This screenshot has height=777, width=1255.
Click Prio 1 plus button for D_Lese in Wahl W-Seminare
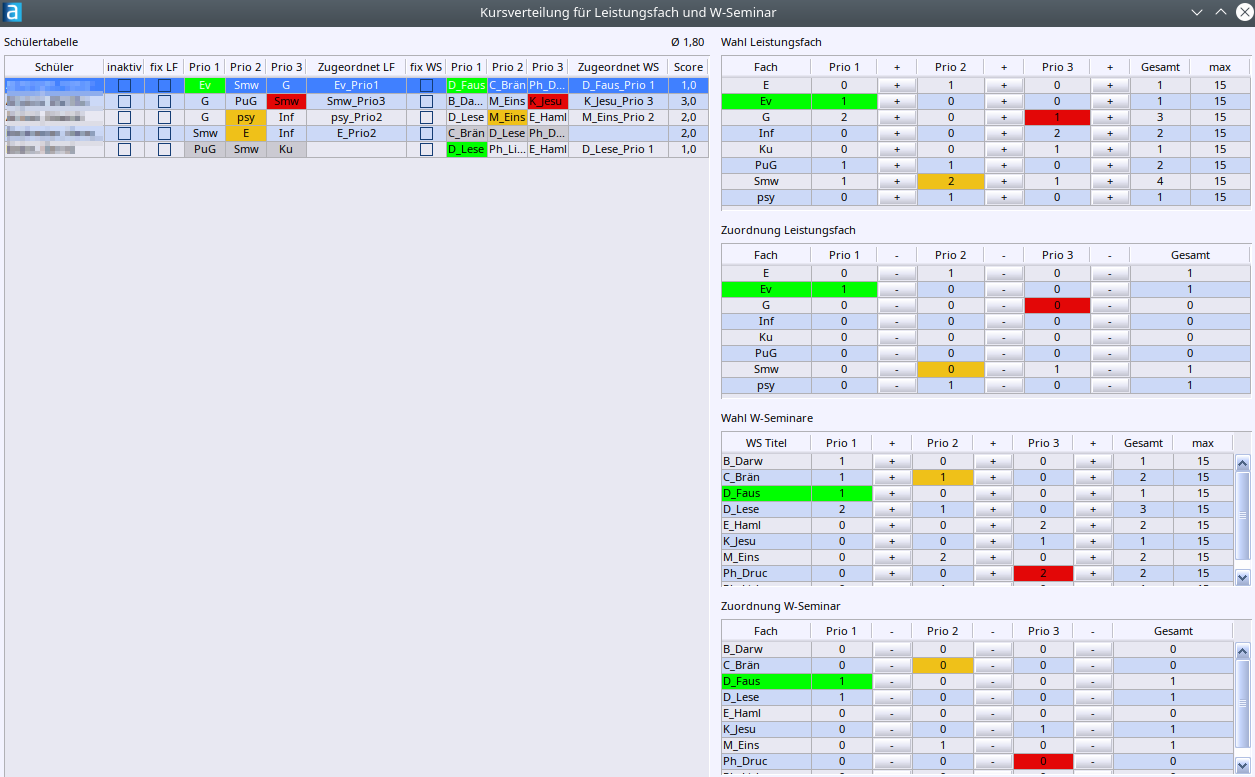click(x=892, y=509)
